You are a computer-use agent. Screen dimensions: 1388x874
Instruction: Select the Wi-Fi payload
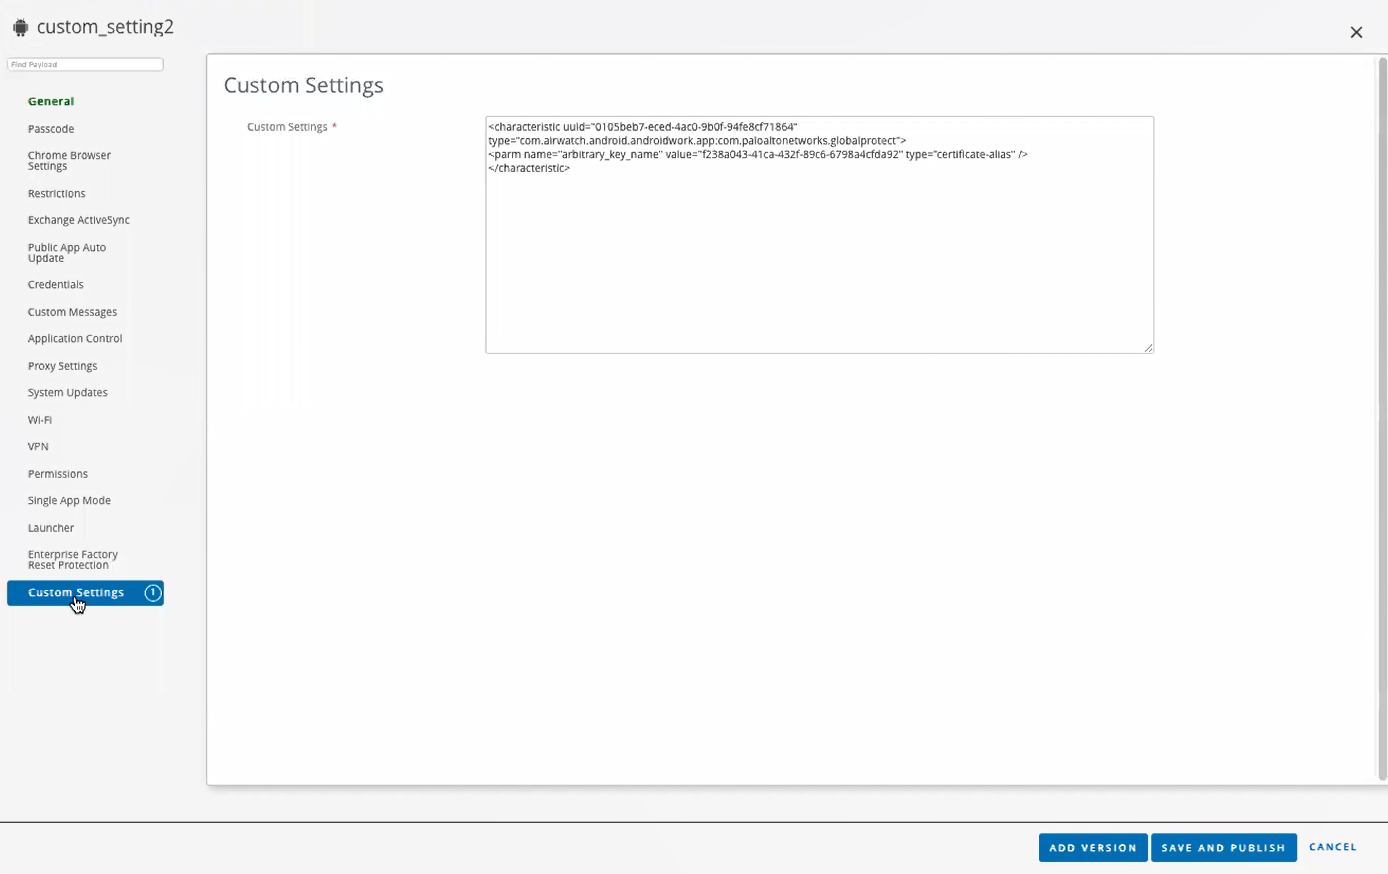(x=39, y=419)
